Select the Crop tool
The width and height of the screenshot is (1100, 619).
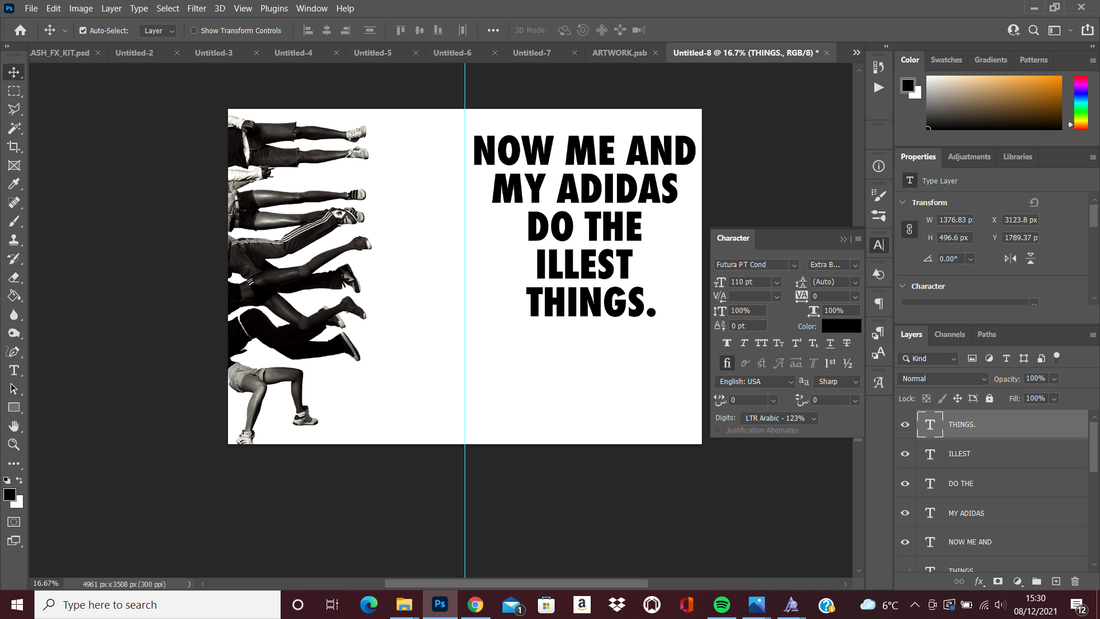click(x=14, y=147)
